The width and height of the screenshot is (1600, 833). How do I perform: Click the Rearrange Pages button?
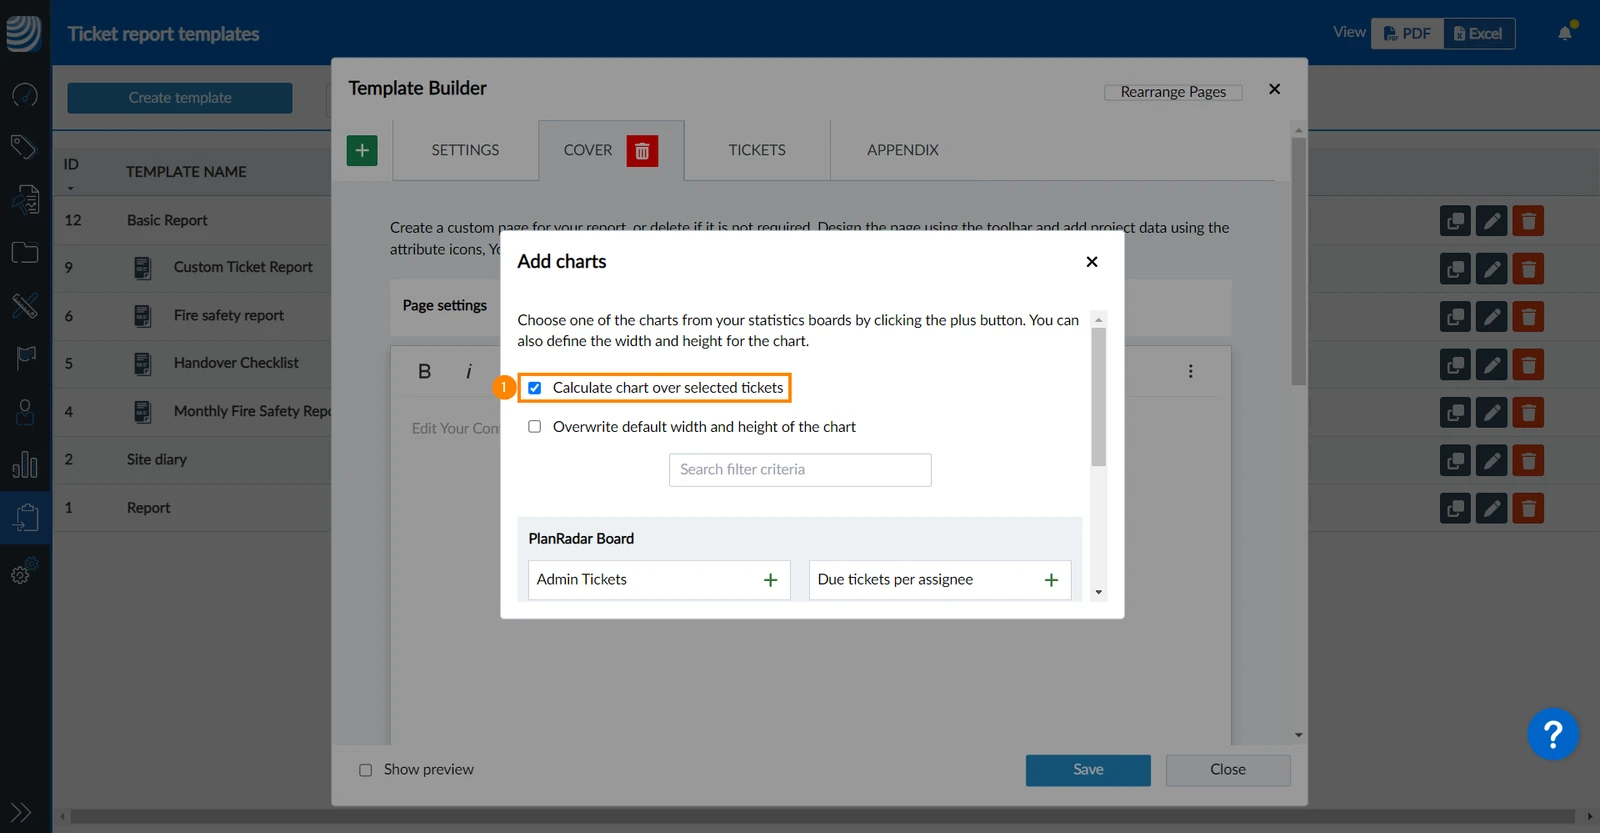pyautogui.click(x=1173, y=92)
